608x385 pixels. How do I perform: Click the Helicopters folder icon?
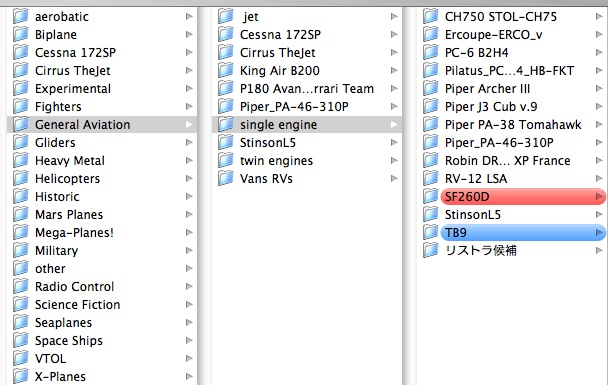click(21, 178)
